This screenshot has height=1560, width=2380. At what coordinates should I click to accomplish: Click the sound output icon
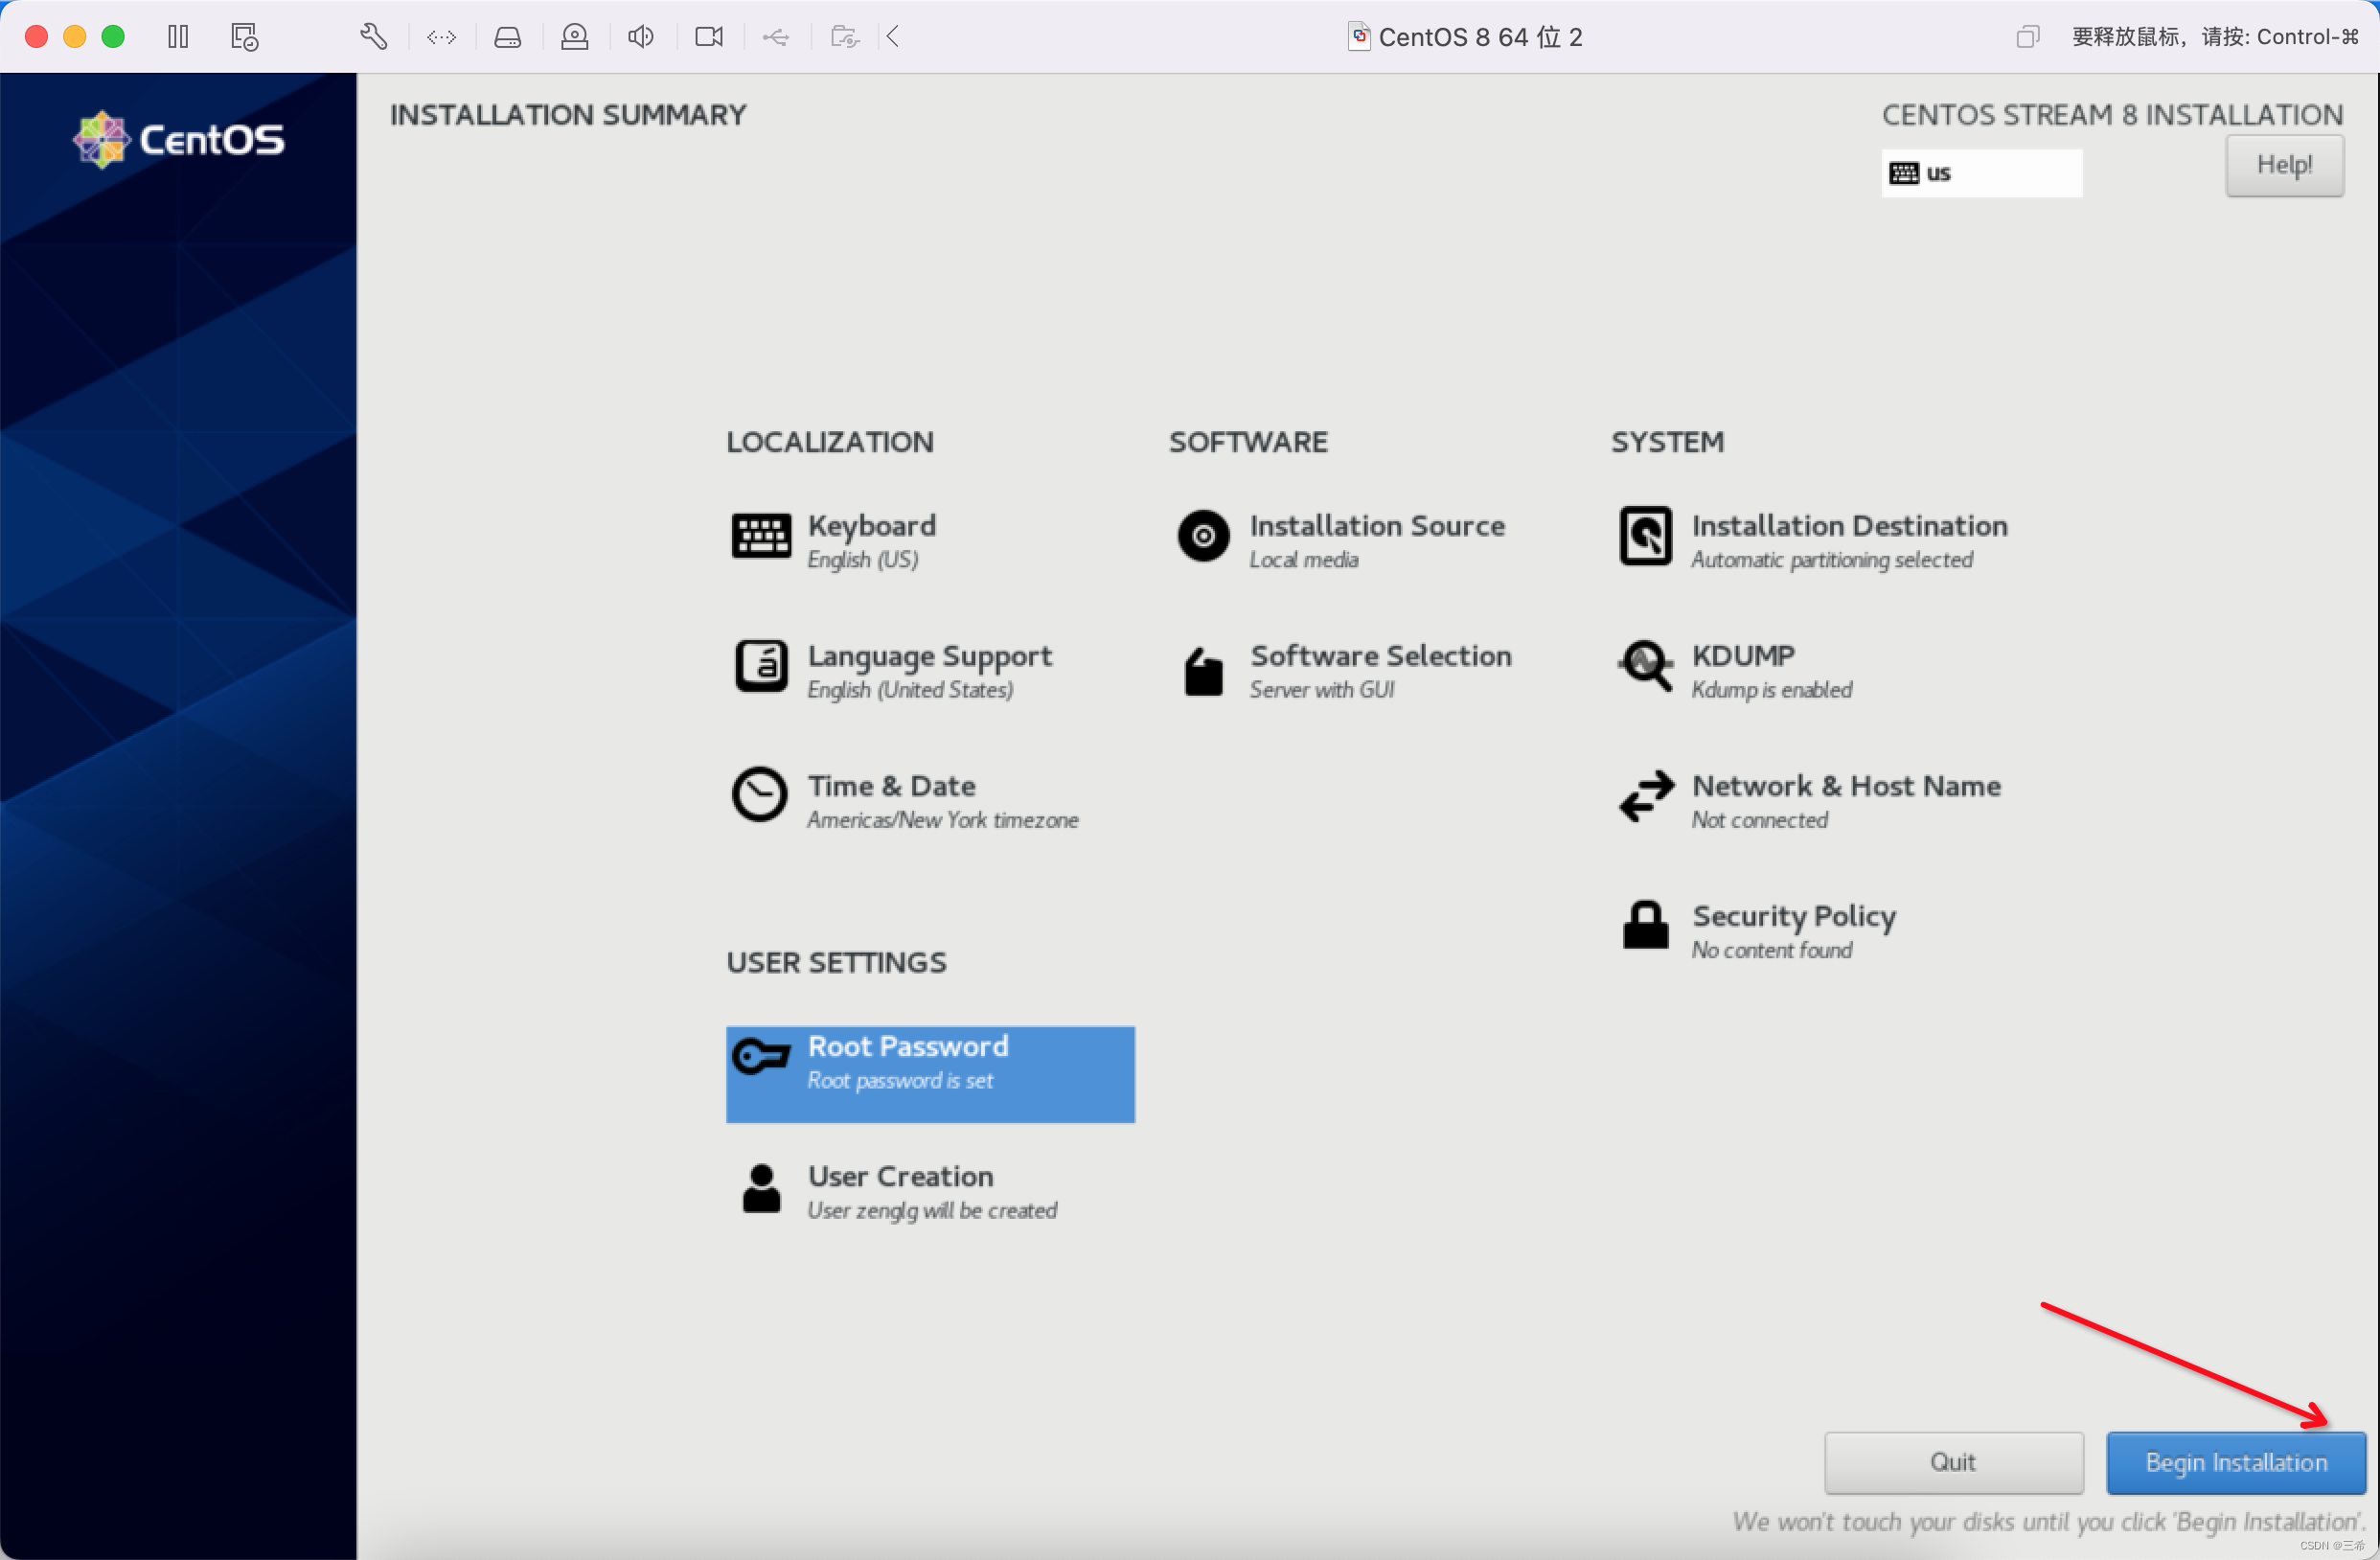(x=640, y=36)
